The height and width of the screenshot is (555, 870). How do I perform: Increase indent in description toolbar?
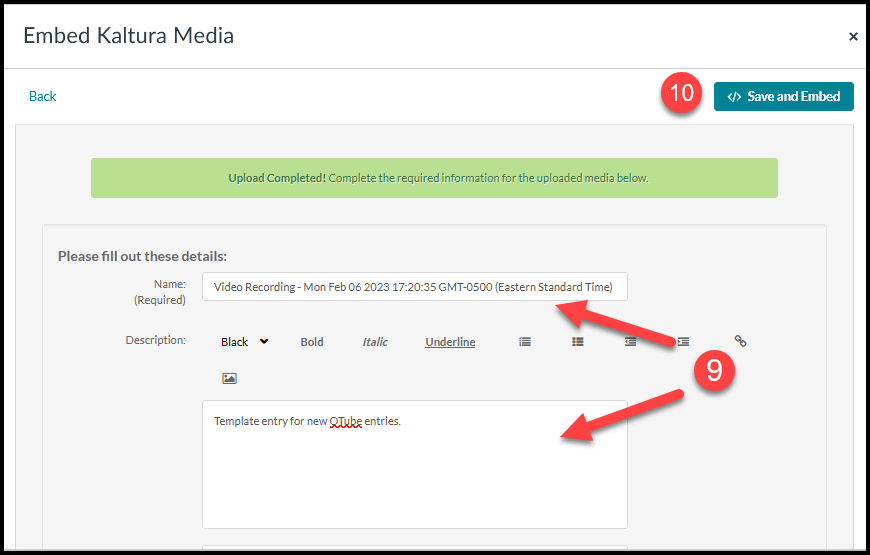[683, 342]
